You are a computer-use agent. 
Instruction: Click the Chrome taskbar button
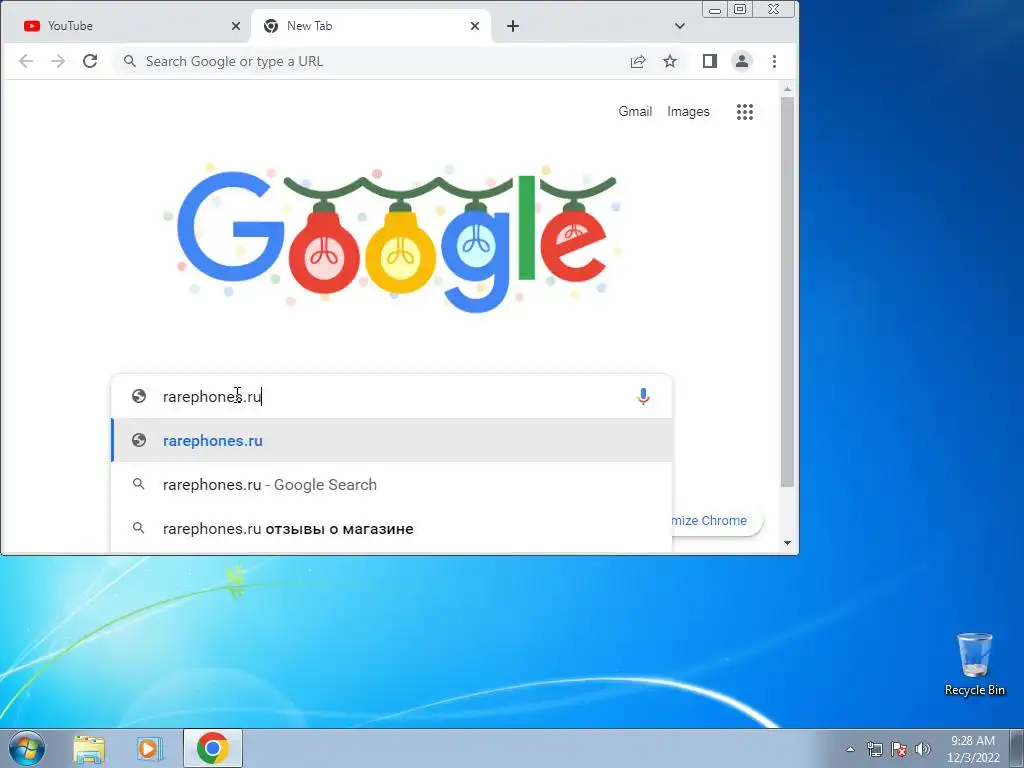pos(213,748)
